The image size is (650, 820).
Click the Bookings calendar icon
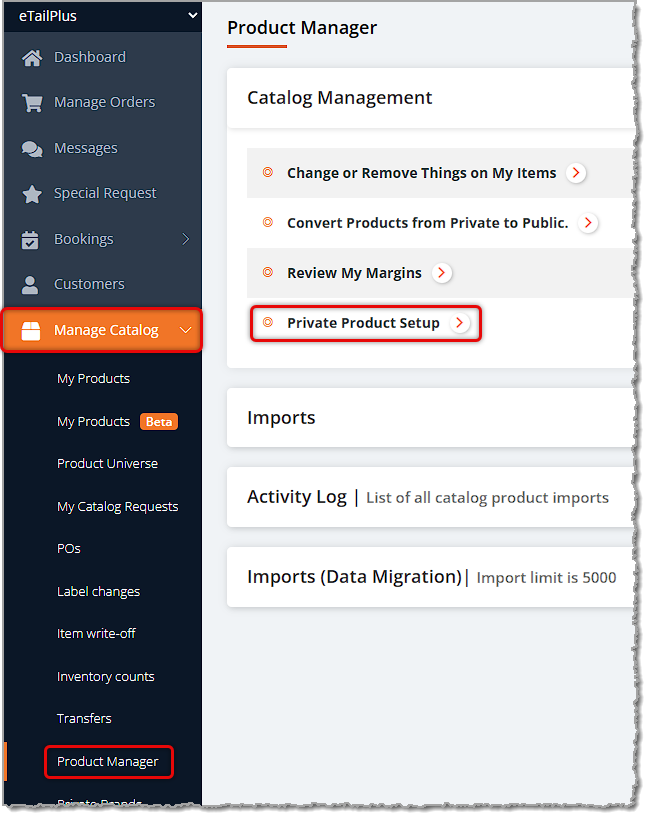pyautogui.click(x=30, y=240)
